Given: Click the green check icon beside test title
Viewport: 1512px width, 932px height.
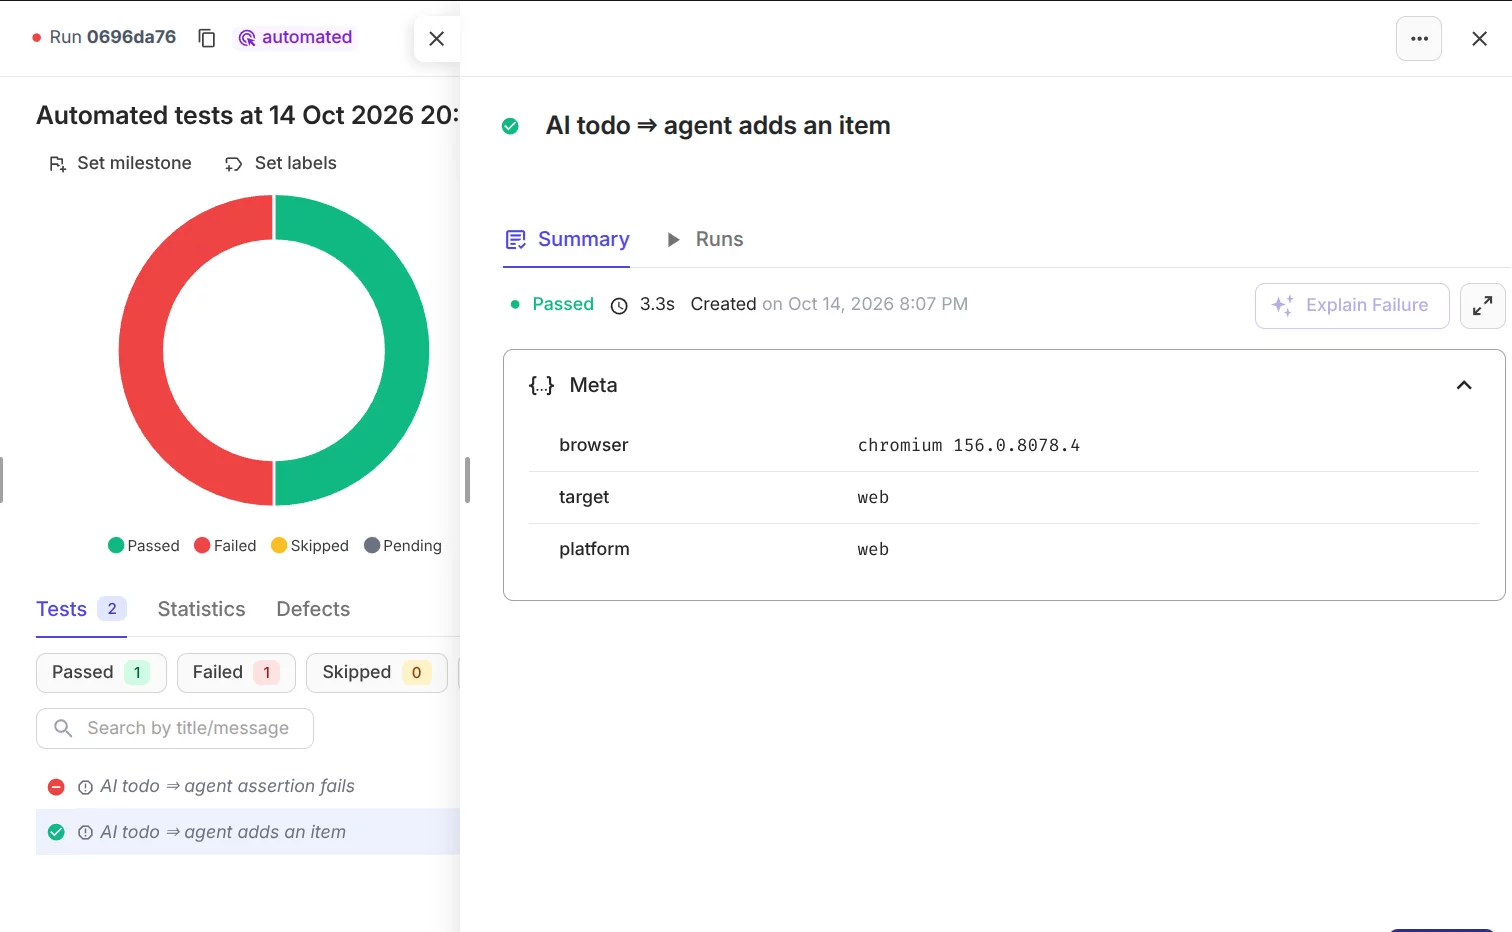Looking at the screenshot, I should pos(510,126).
